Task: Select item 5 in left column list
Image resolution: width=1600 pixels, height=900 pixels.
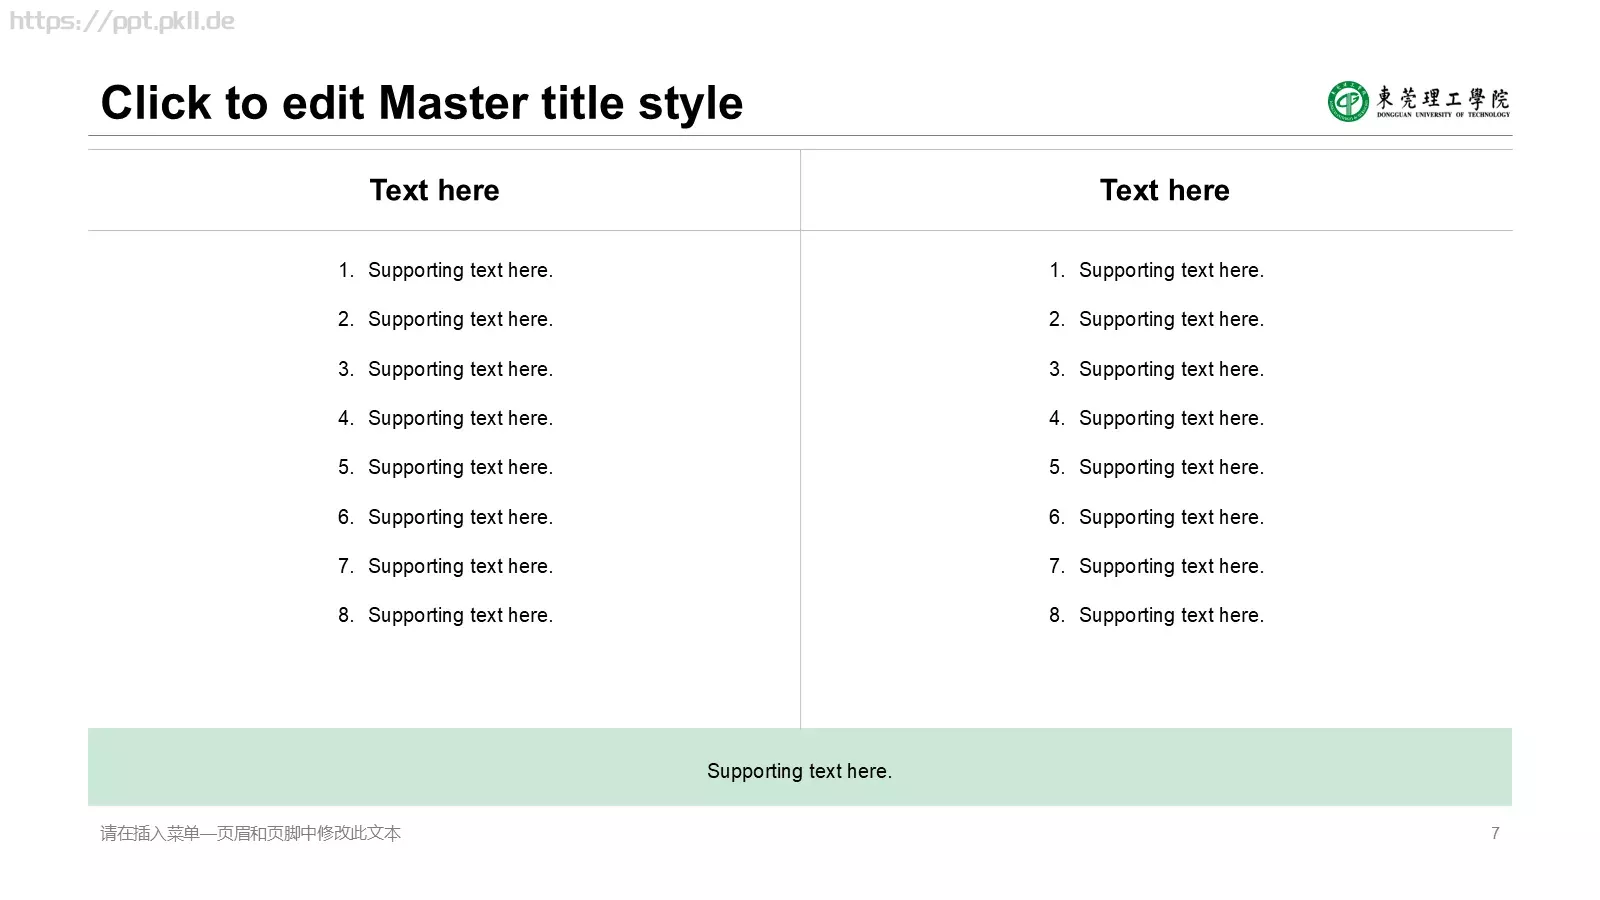Action: coord(445,467)
